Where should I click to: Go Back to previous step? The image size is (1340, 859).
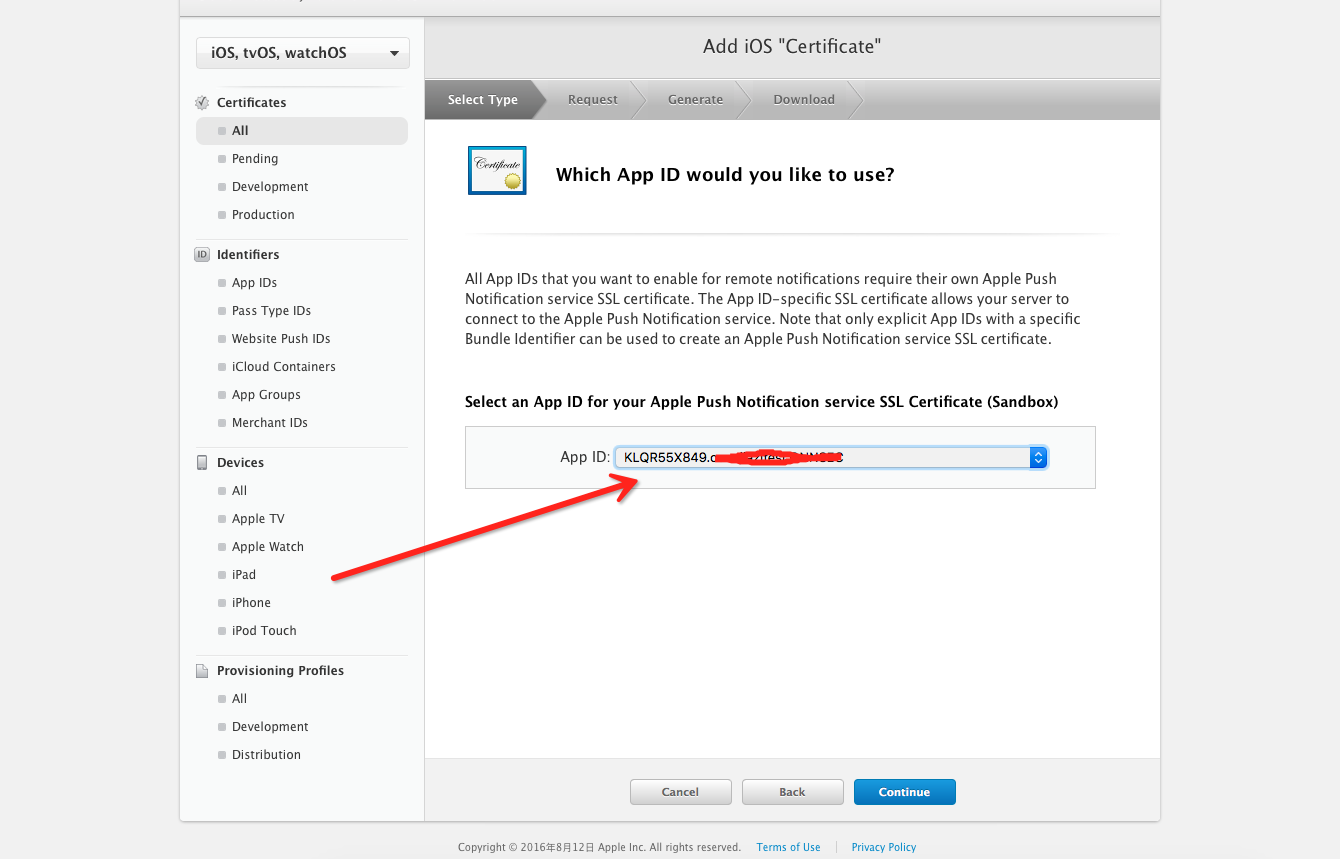pos(793,792)
